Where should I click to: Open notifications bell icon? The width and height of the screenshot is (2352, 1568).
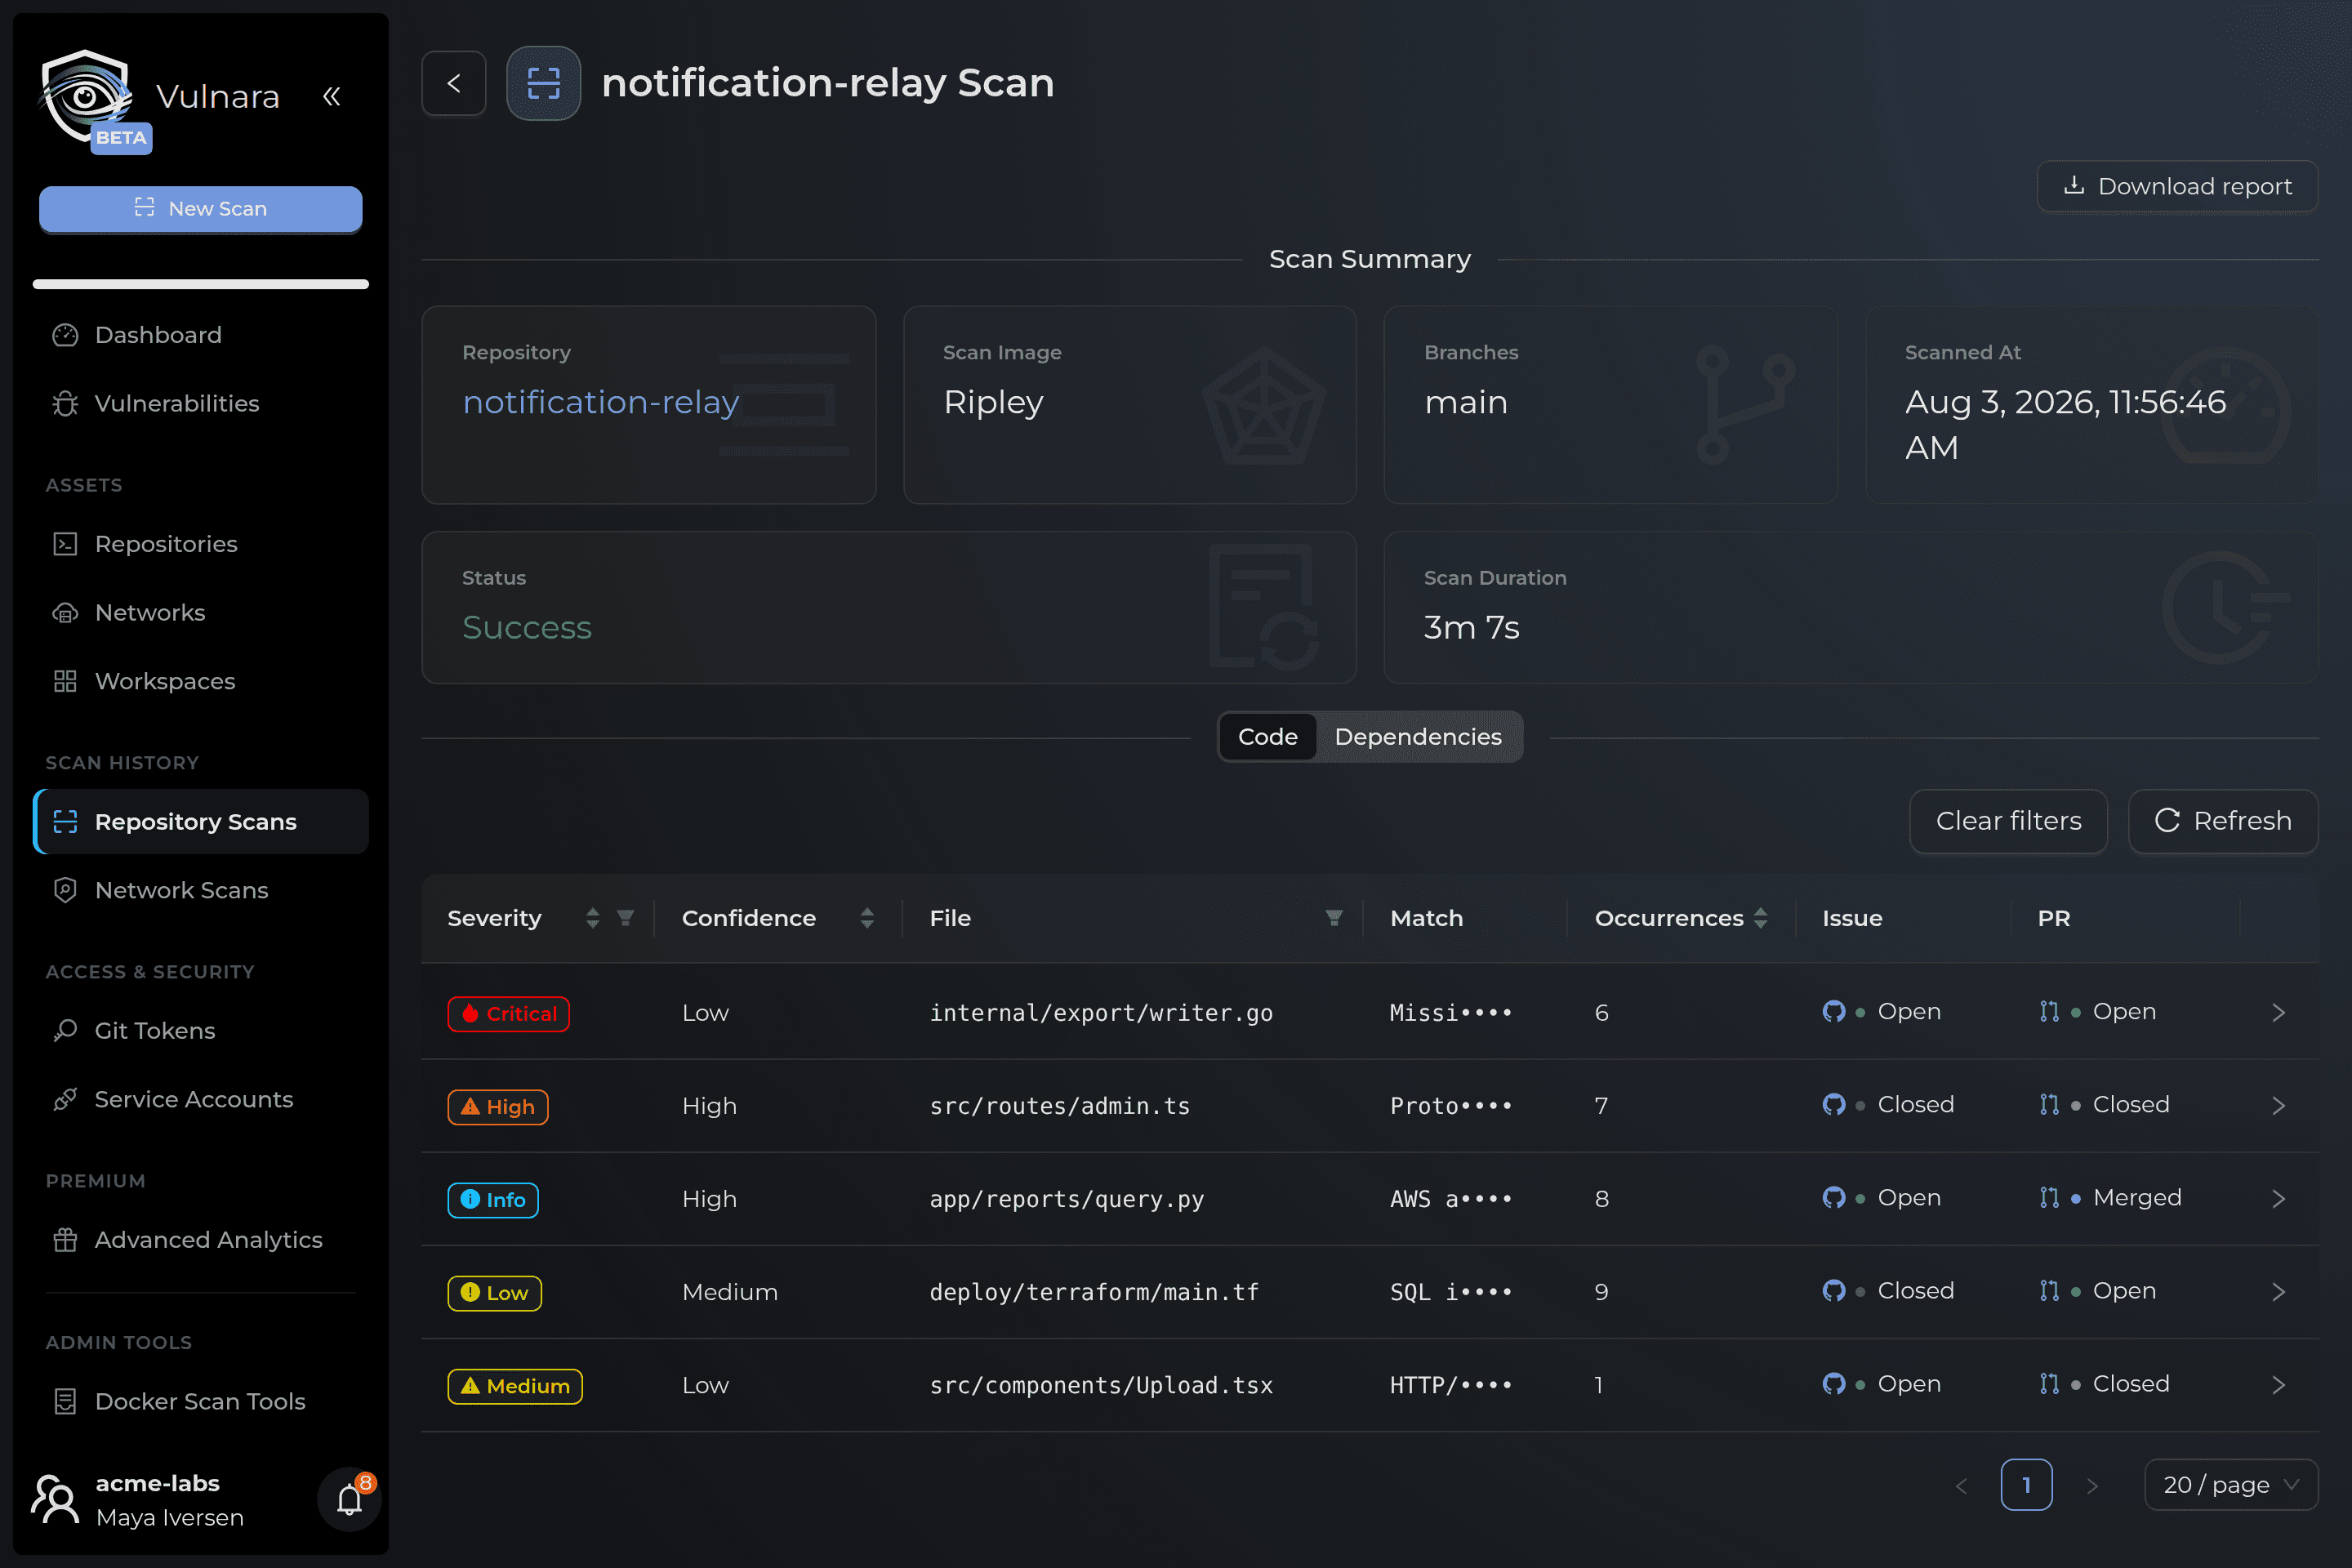coord(349,1499)
